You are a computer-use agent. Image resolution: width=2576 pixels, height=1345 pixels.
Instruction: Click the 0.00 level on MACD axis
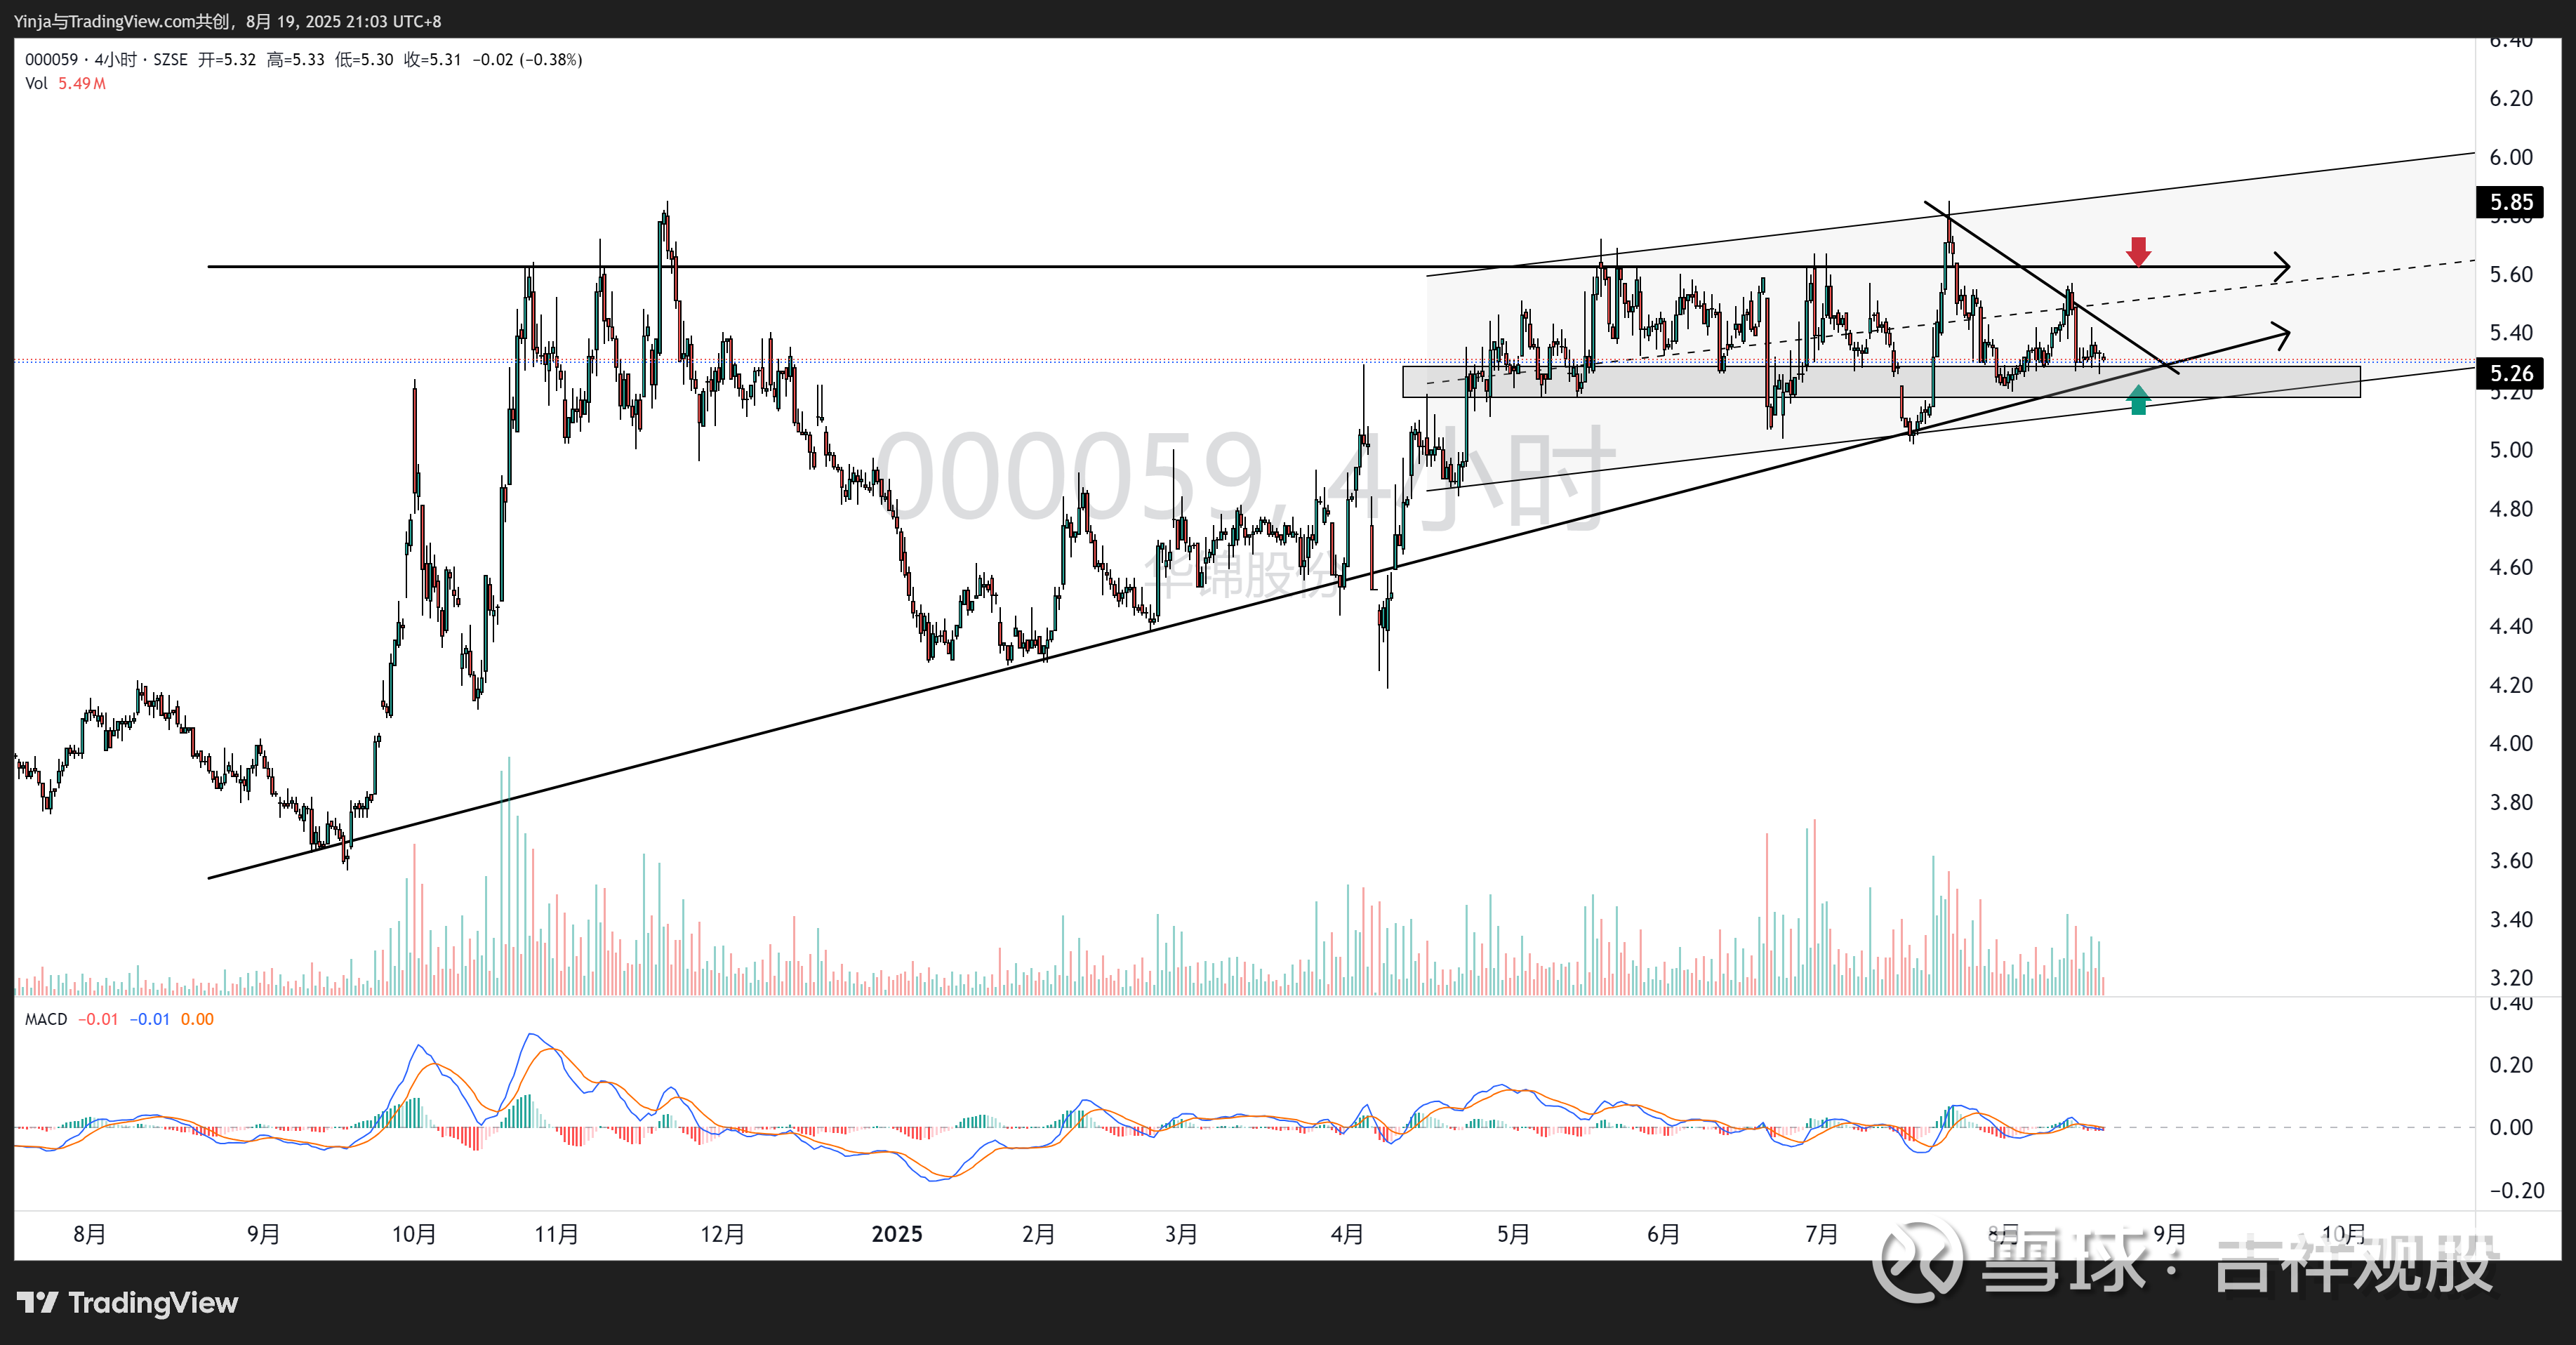[x=2511, y=1127]
